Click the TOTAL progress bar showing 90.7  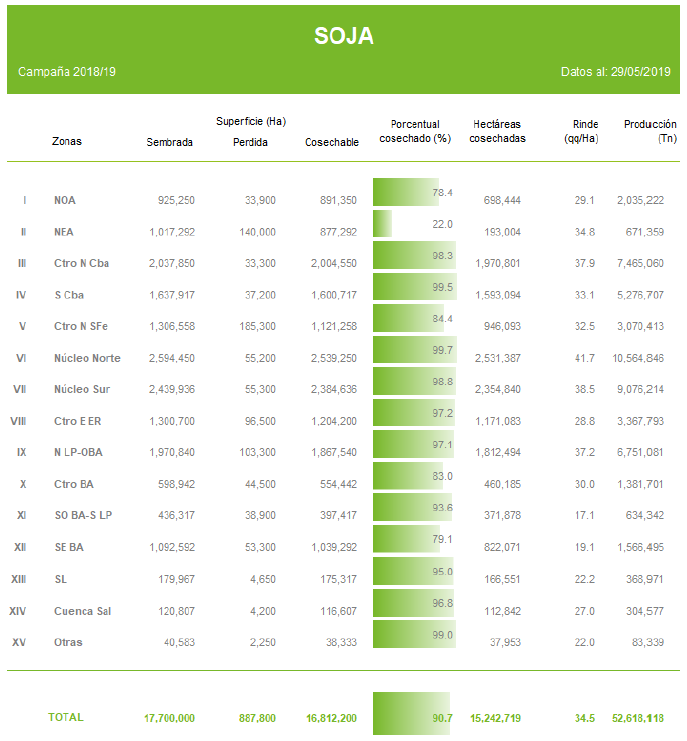pos(411,714)
